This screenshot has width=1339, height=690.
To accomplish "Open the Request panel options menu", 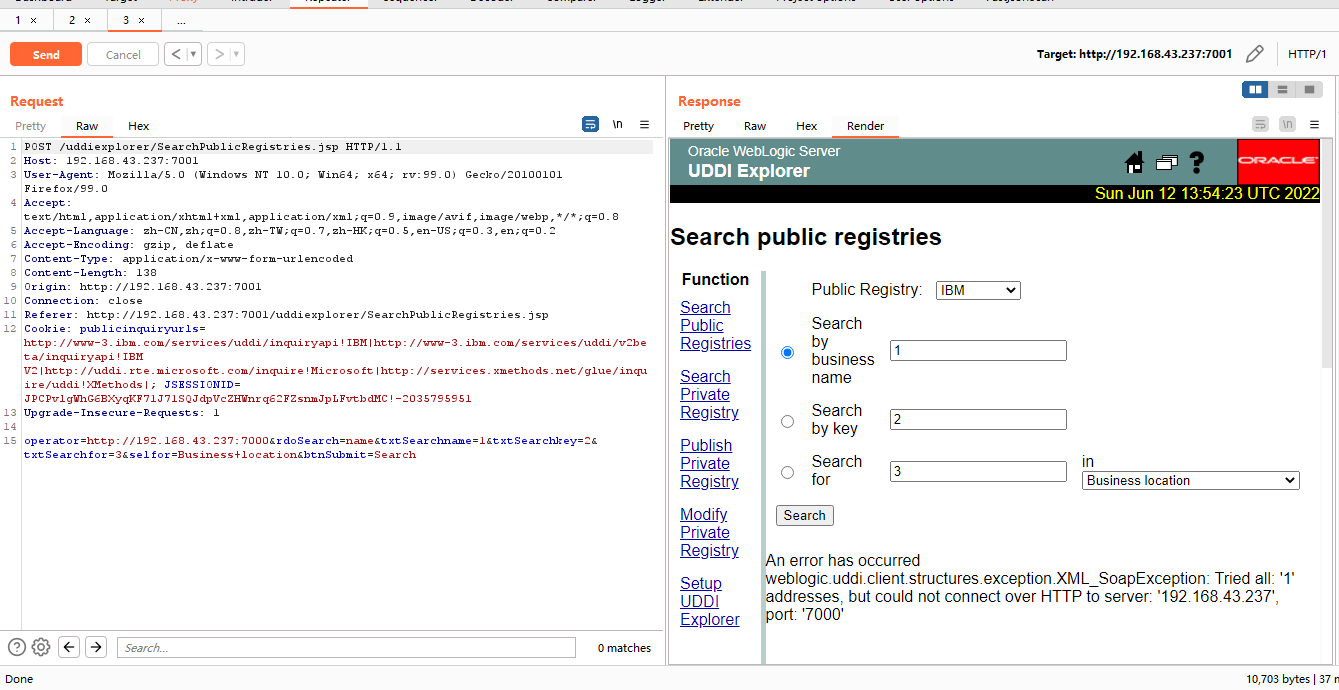I will (x=645, y=124).
